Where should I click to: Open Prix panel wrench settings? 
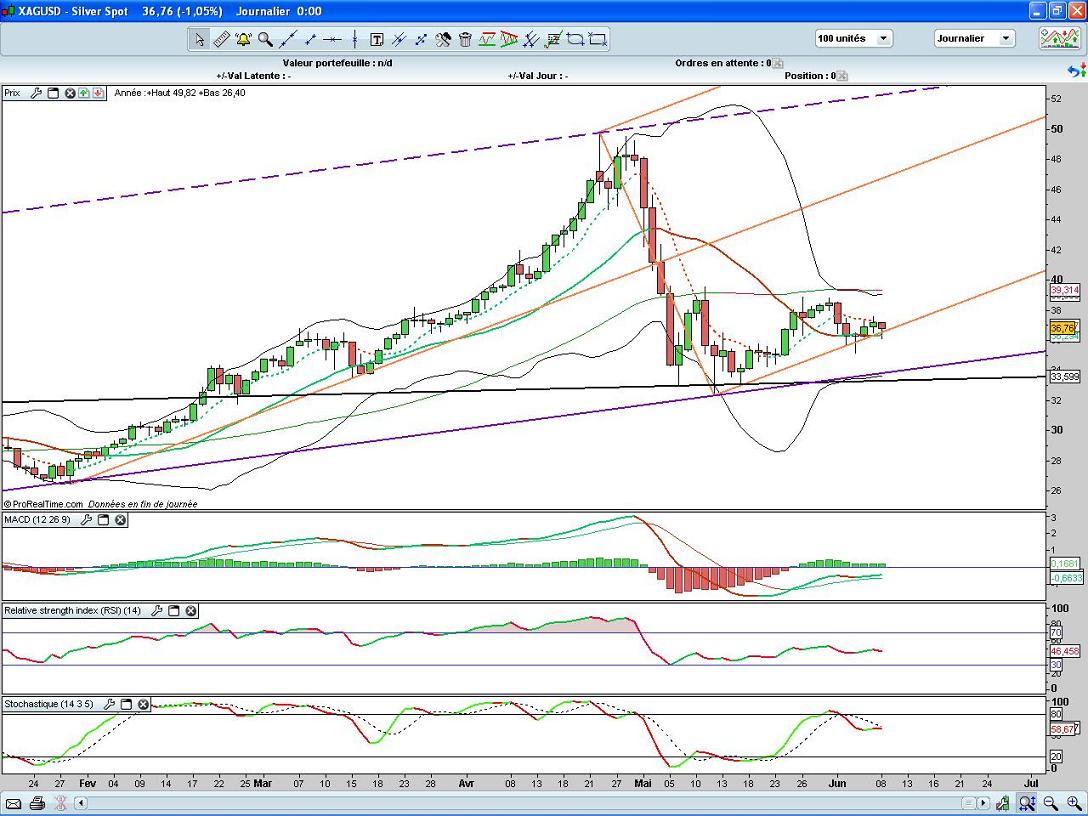[x=36, y=93]
